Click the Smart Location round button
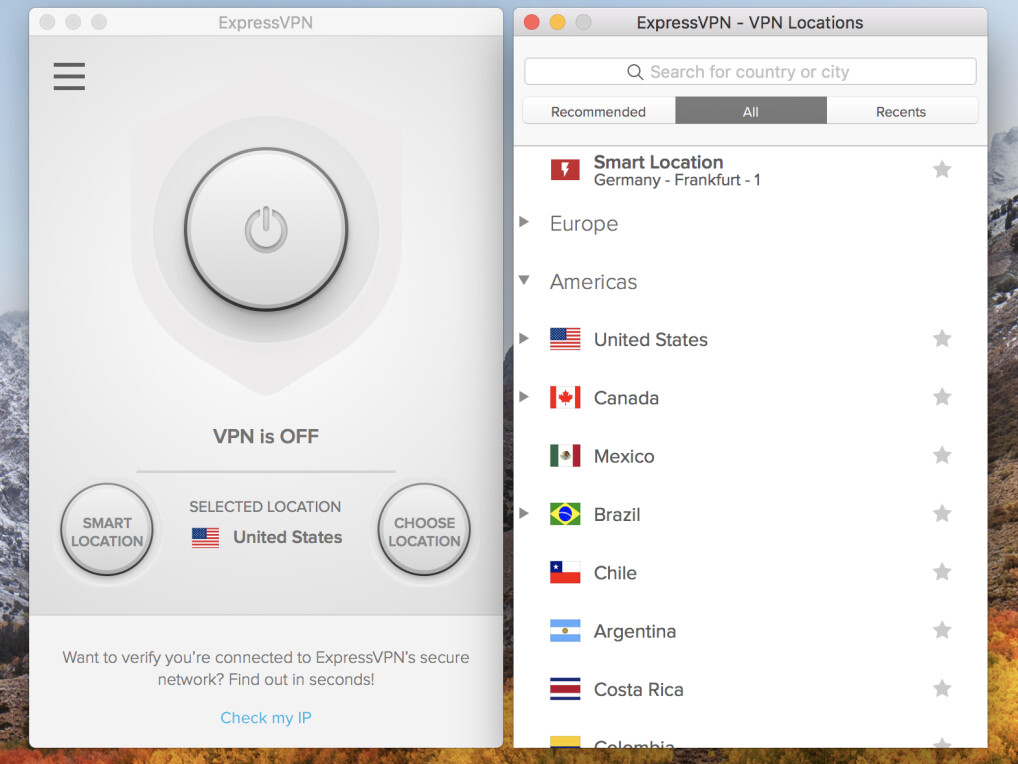This screenshot has width=1018, height=764. (x=107, y=530)
